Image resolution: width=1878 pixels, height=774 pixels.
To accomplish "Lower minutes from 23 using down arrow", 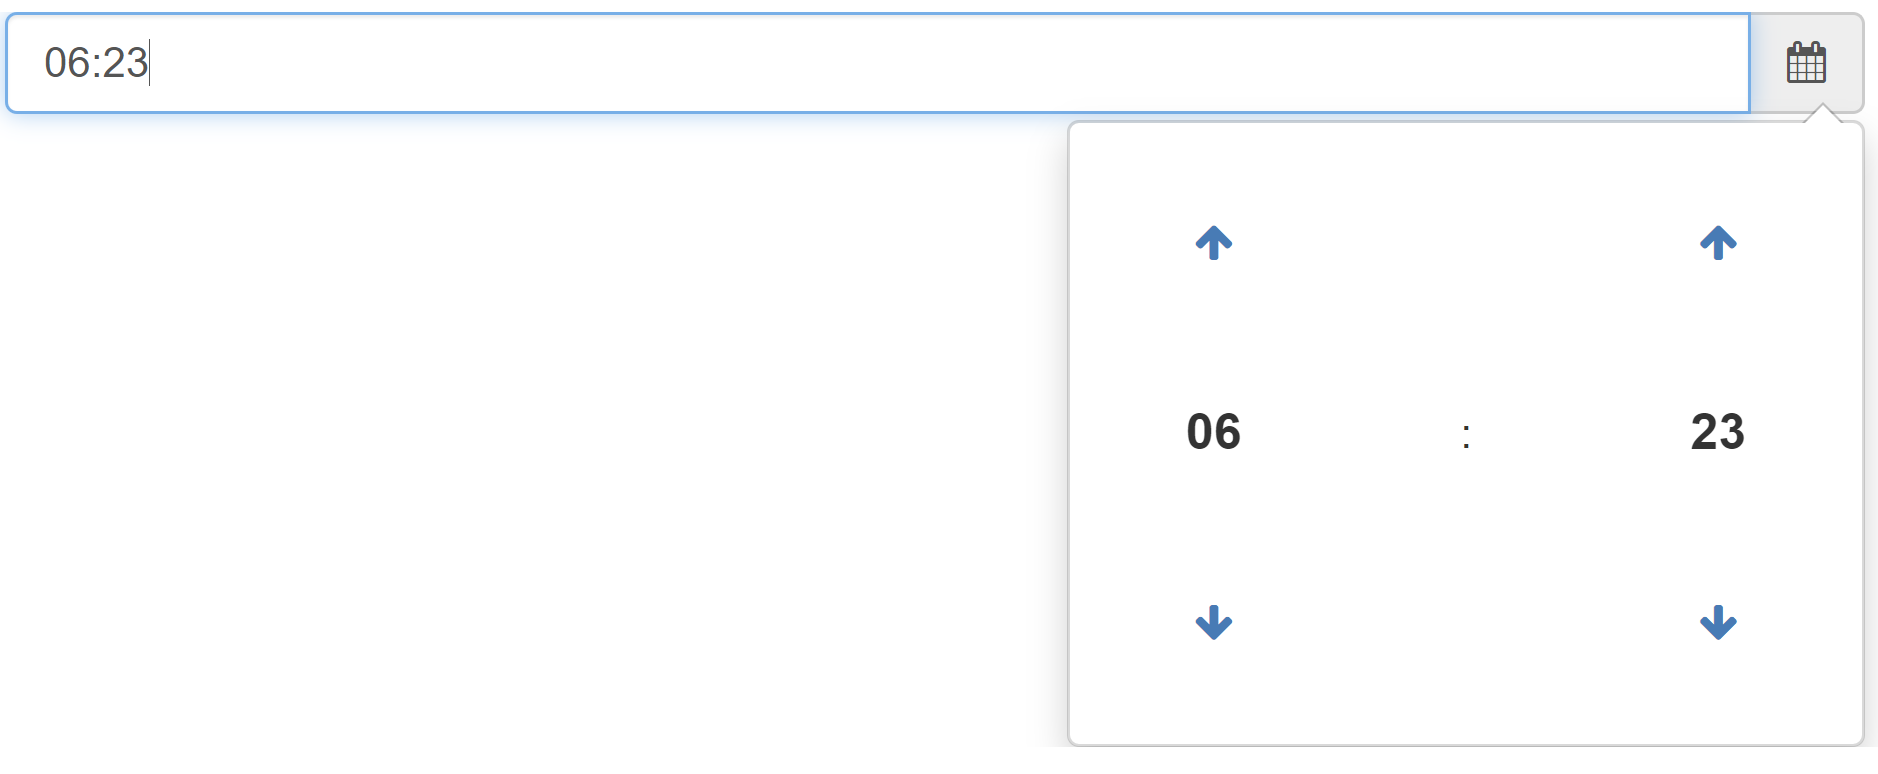I will pyautogui.click(x=1718, y=622).
